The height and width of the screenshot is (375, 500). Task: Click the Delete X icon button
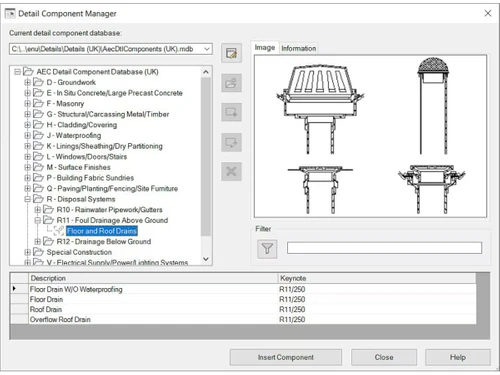tap(231, 171)
